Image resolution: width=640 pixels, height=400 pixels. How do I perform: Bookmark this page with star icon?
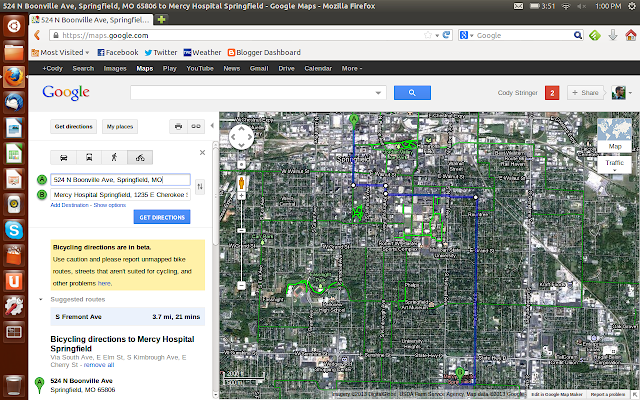point(428,35)
